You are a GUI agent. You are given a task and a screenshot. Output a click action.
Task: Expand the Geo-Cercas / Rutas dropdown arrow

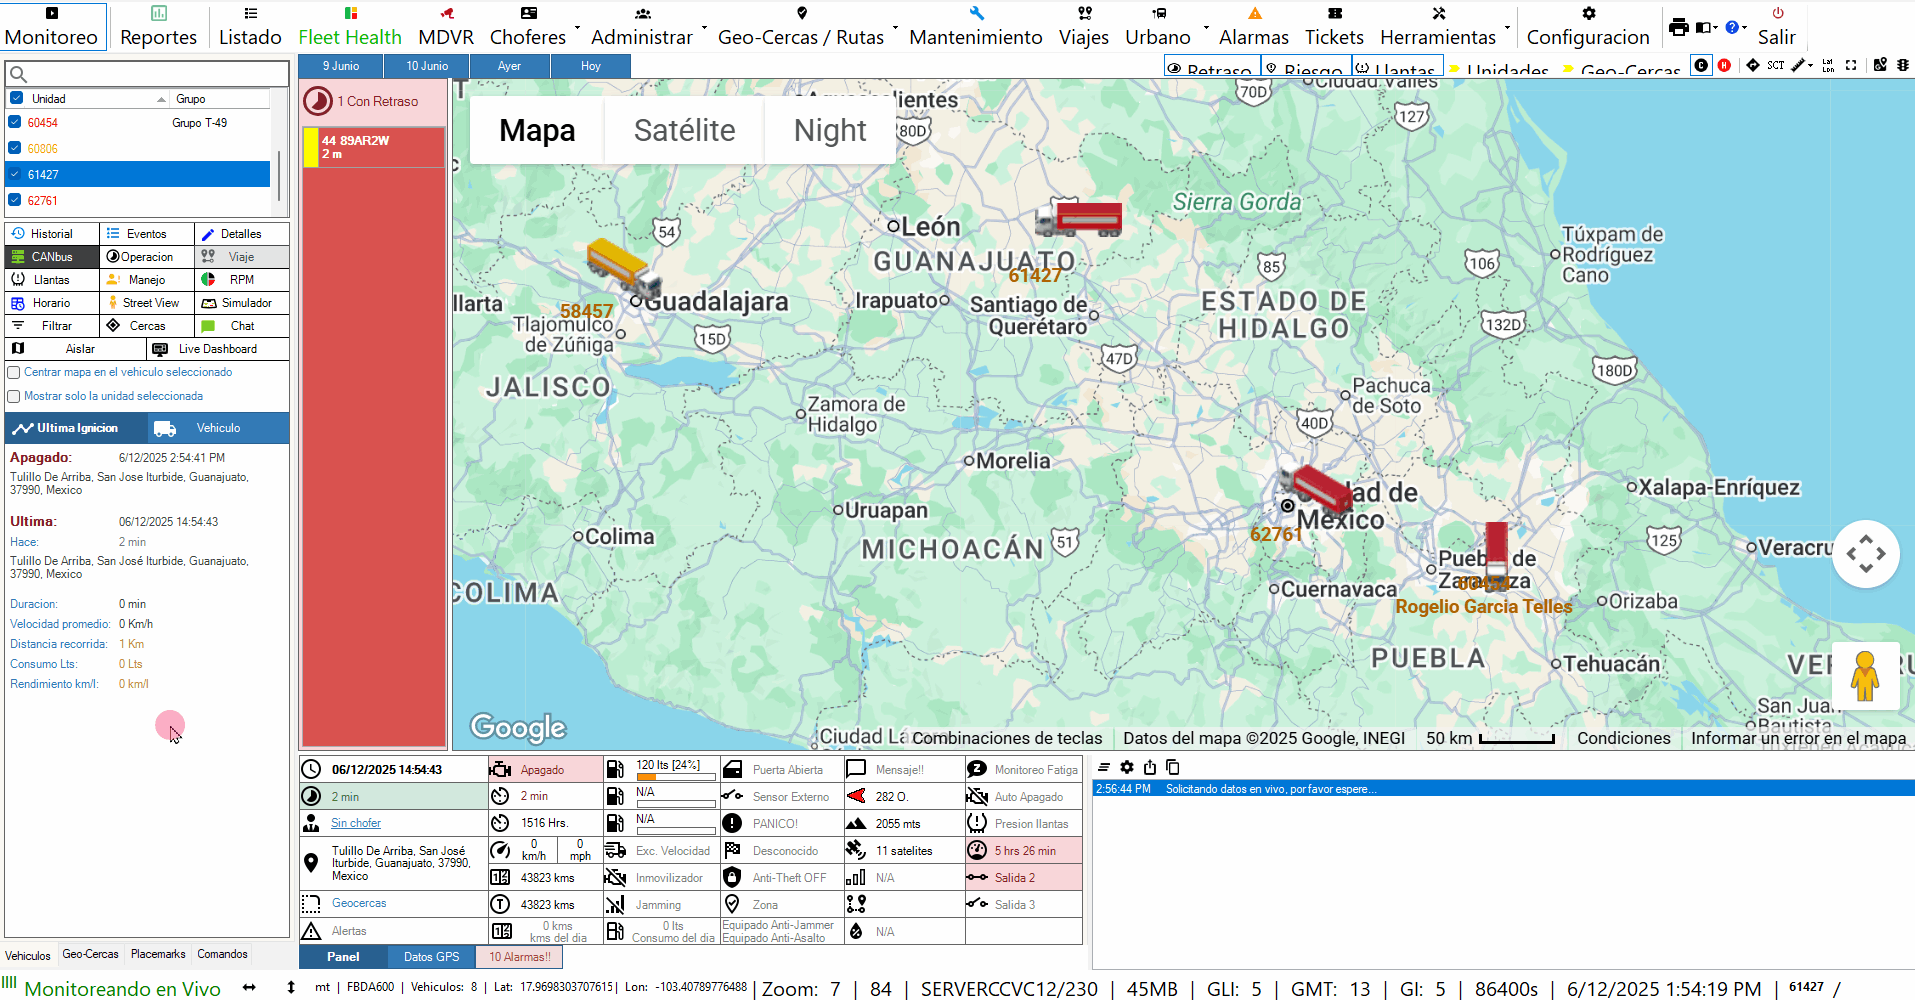pos(895,27)
